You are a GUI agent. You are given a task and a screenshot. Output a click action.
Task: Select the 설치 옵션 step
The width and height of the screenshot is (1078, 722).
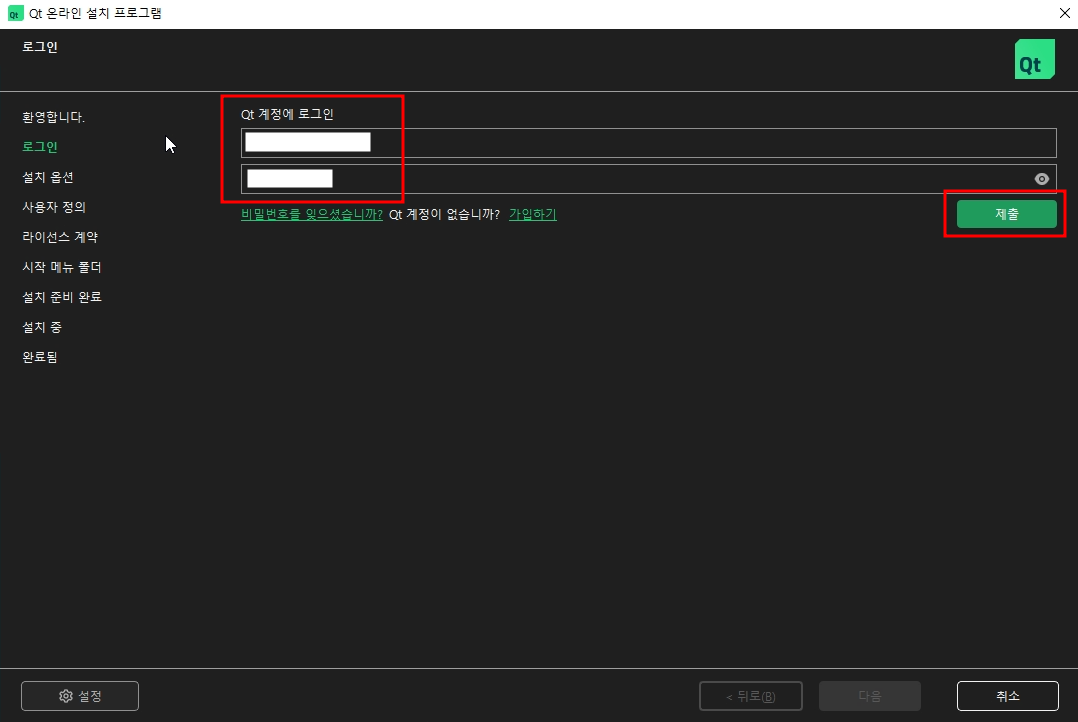click(x=47, y=177)
